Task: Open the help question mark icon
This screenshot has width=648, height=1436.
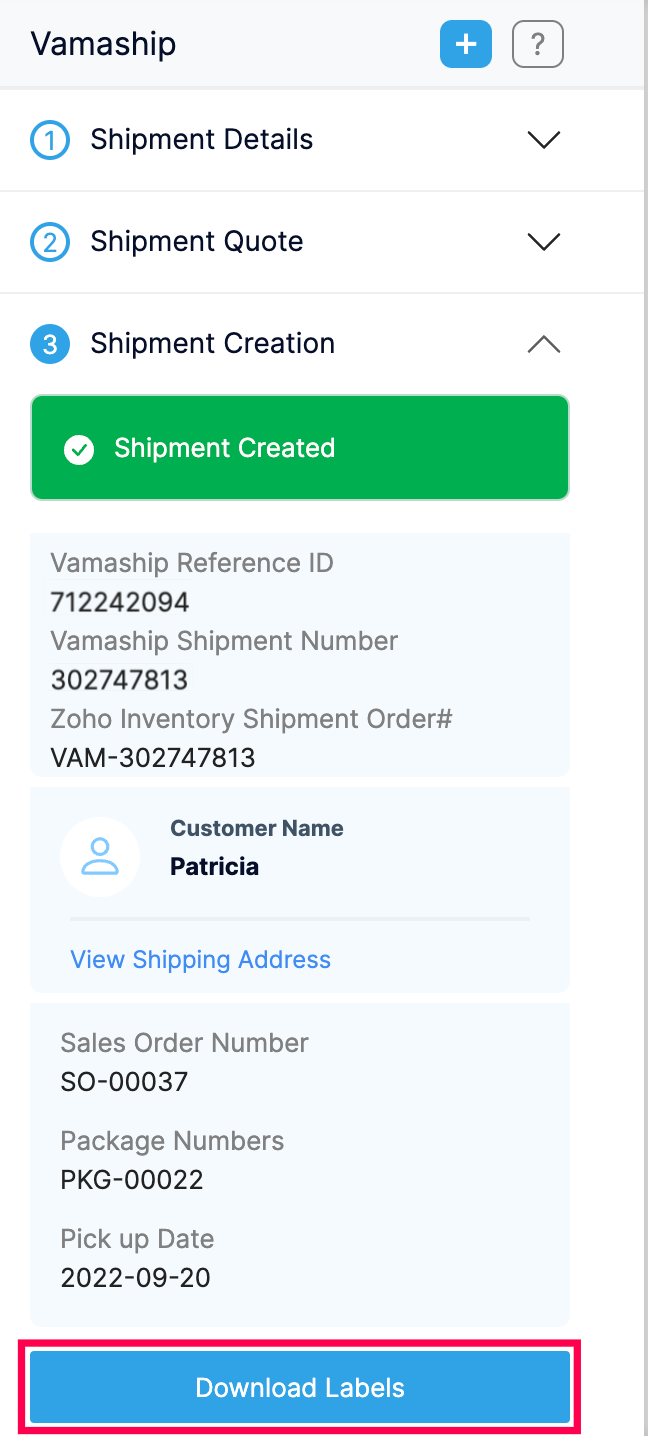Action: point(537,45)
